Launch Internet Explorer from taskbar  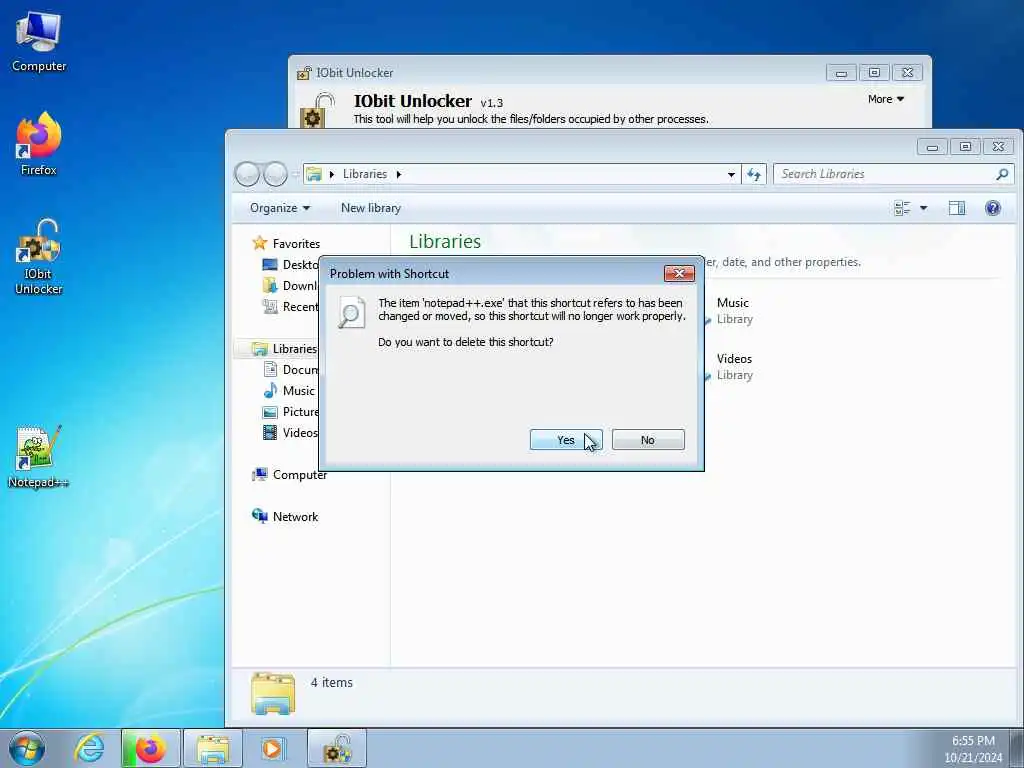[89, 748]
